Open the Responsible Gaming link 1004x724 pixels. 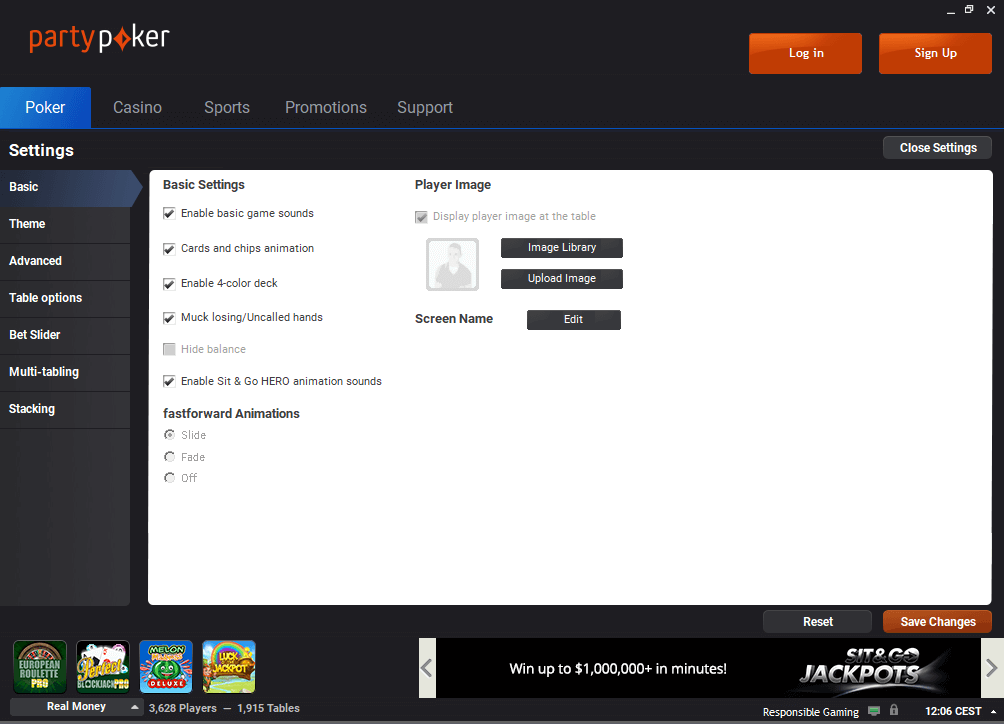tap(811, 712)
